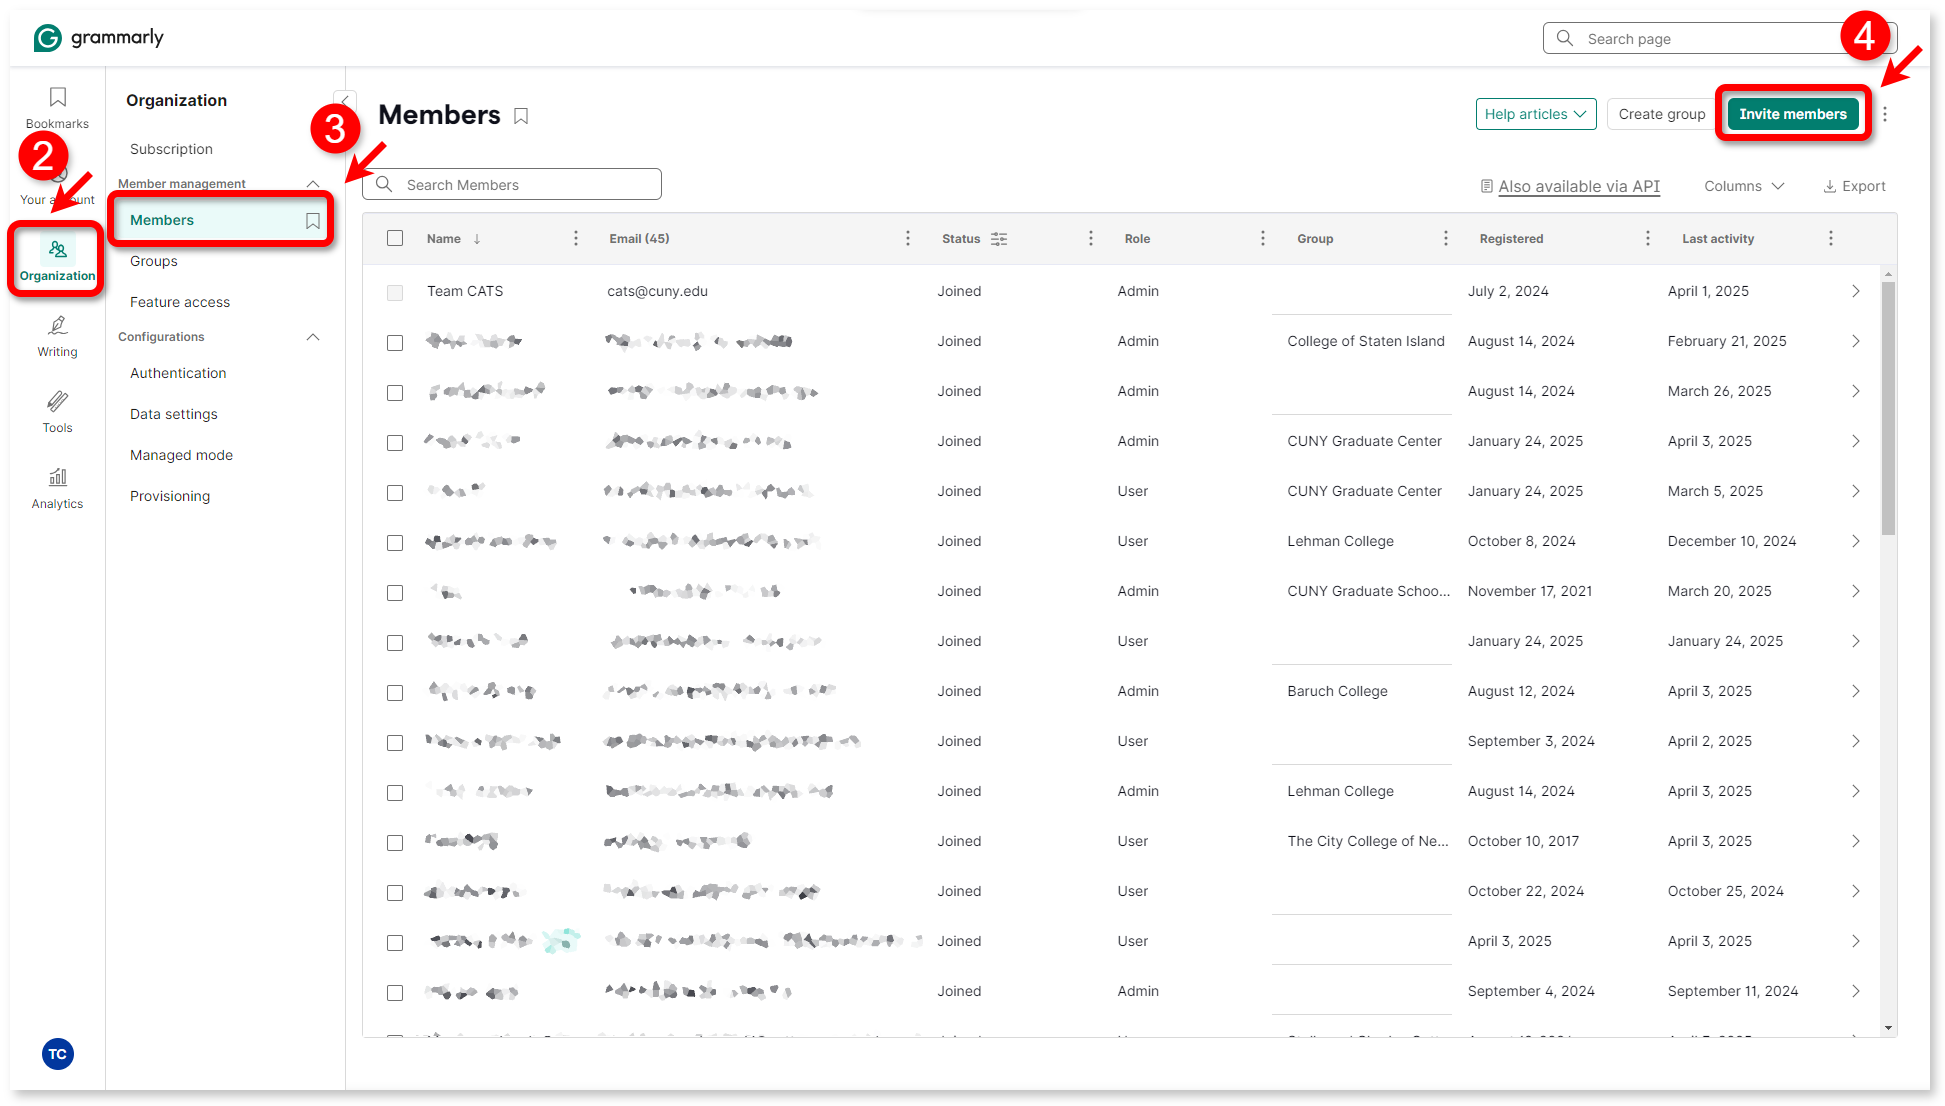Open Provisioning settings
This screenshot has height=1106, width=1945.
pyautogui.click(x=170, y=496)
